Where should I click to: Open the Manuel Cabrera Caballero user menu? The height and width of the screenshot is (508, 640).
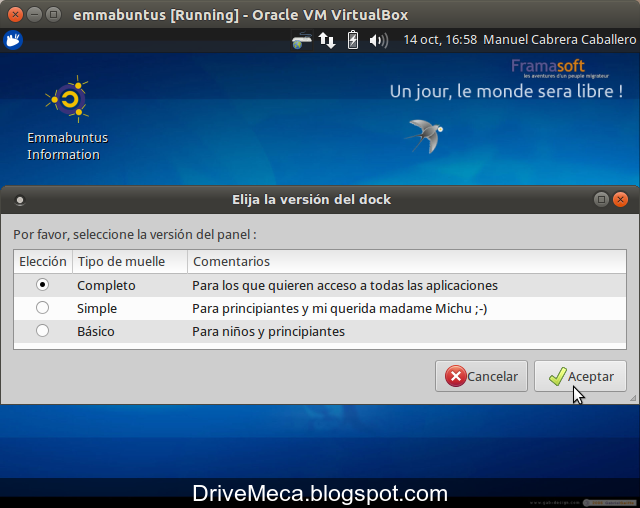tap(560, 40)
